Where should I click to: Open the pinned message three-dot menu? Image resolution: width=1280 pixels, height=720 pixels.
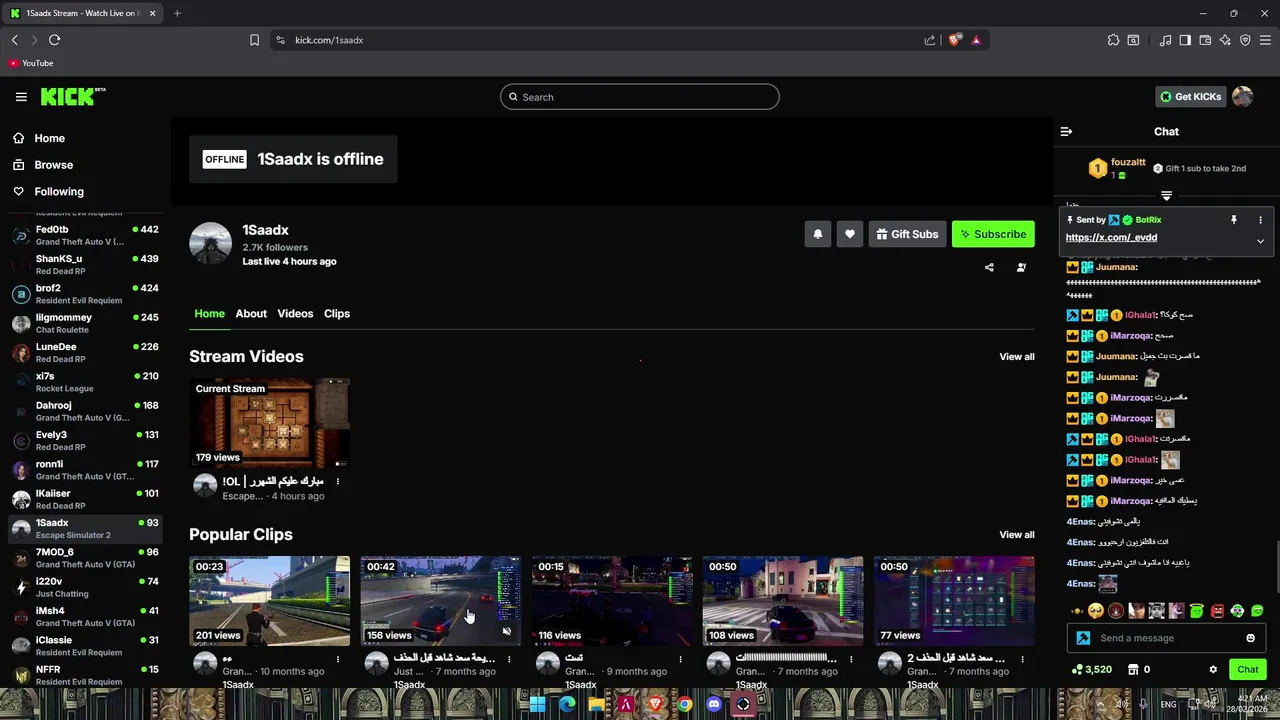pyautogui.click(x=1260, y=220)
